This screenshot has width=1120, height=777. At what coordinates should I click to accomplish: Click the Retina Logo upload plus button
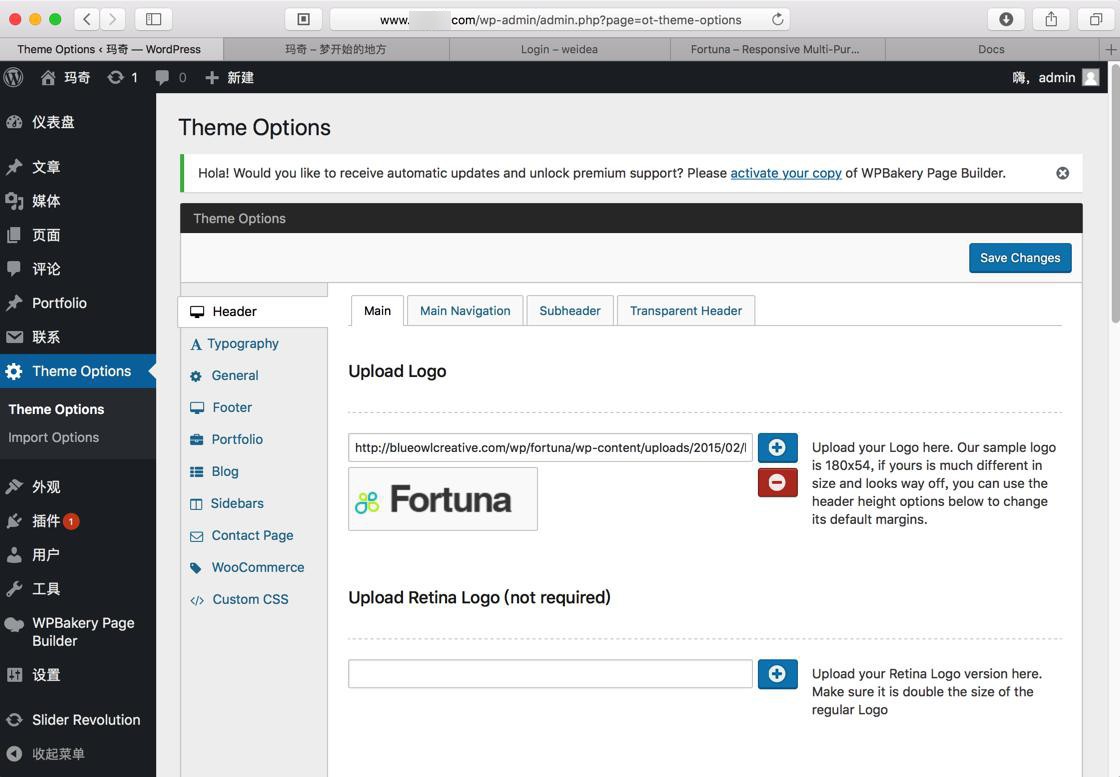[777, 673]
